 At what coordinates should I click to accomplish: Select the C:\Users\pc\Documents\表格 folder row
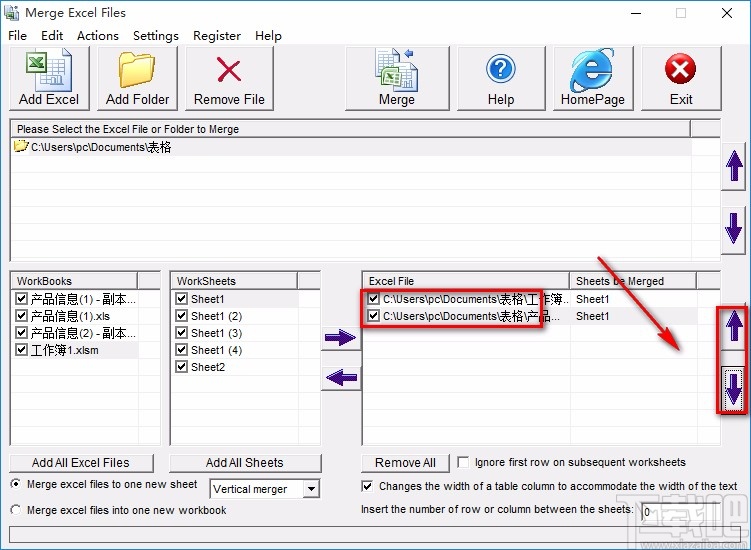pyautogui.click(x=351, y=147)
